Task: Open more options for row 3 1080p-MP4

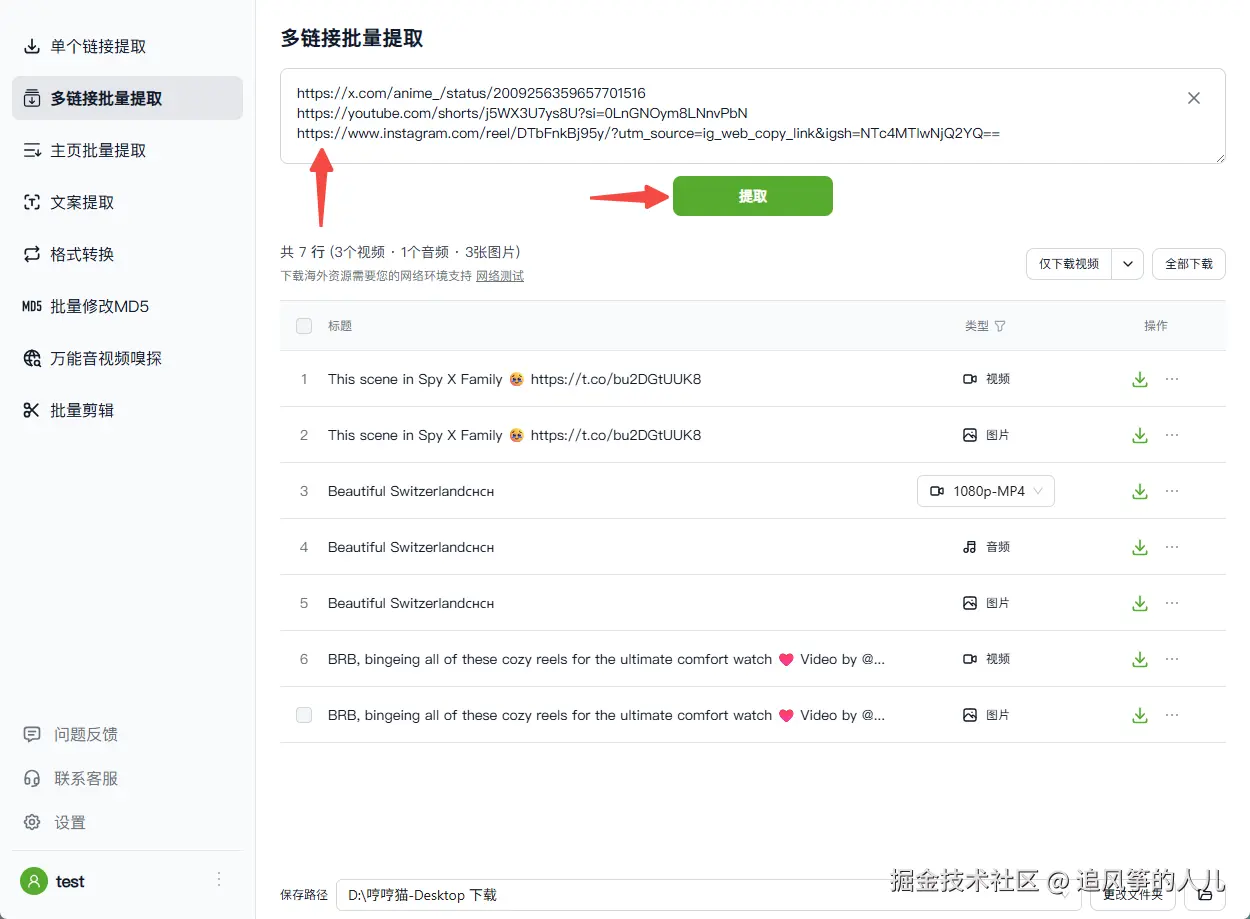Action: click(x=1172, y=491)
